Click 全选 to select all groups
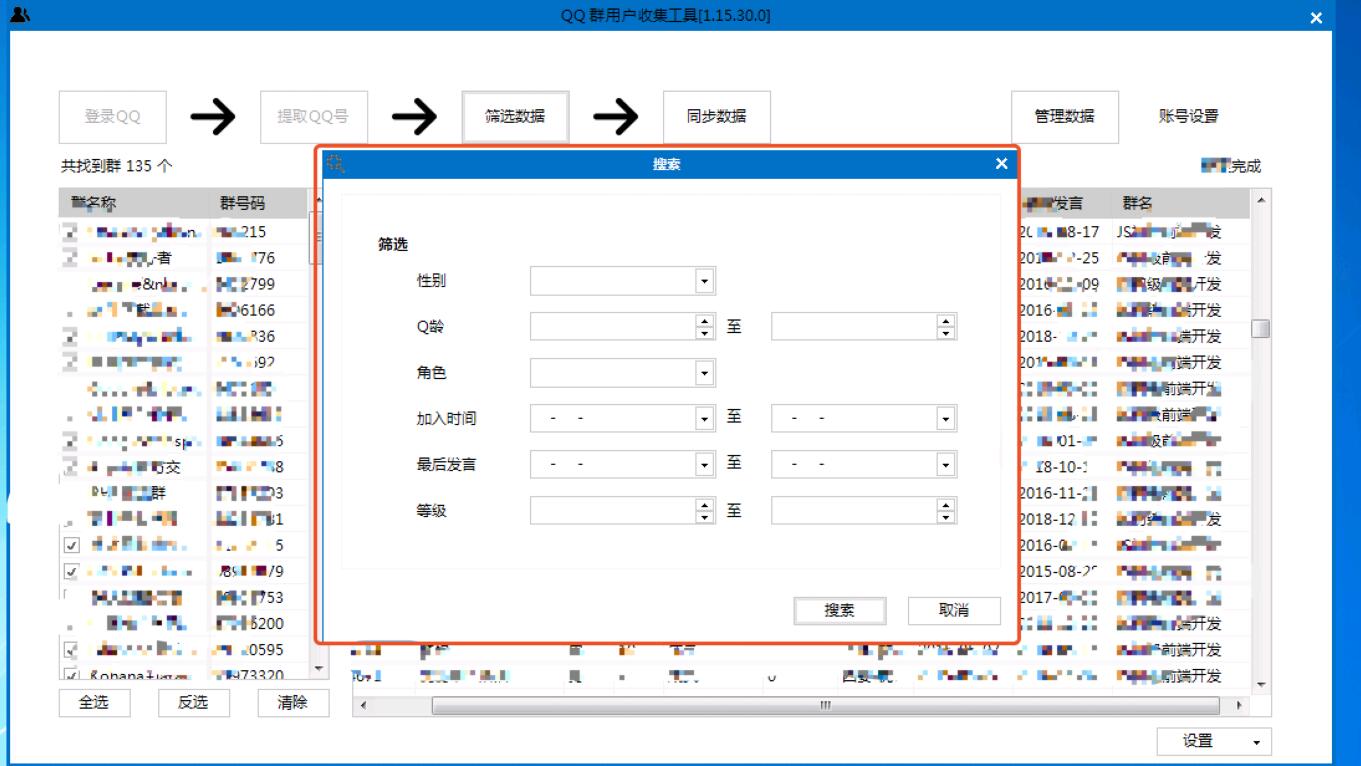 (94, 702)
